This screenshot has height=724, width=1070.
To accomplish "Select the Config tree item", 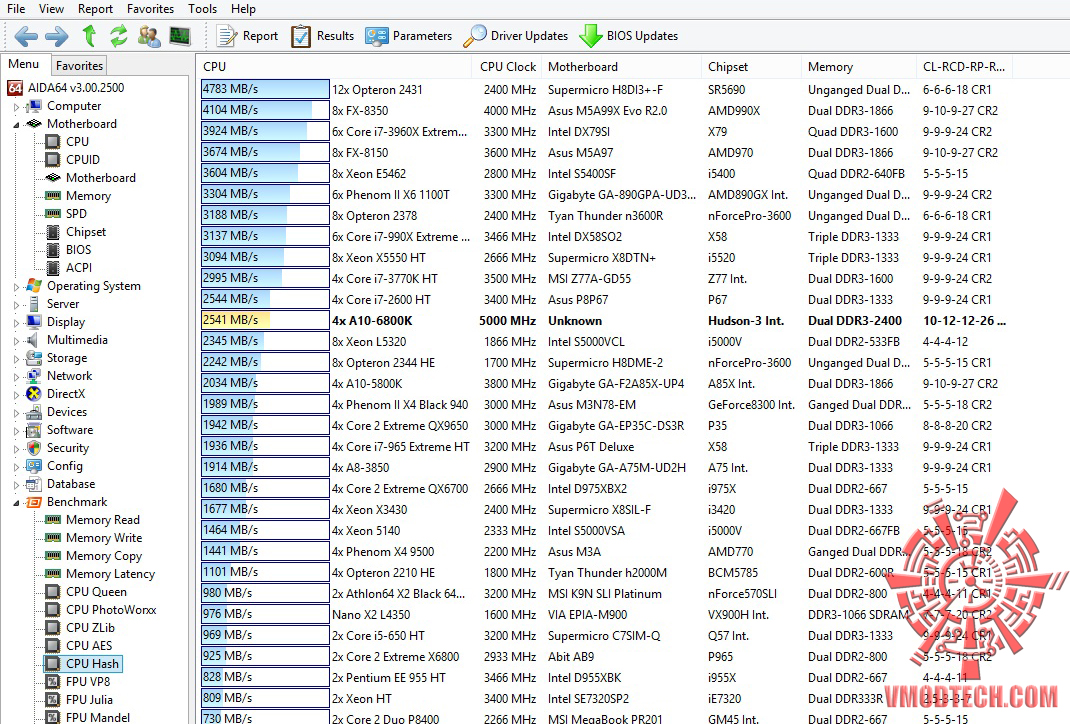I will [x=55, y=465].
